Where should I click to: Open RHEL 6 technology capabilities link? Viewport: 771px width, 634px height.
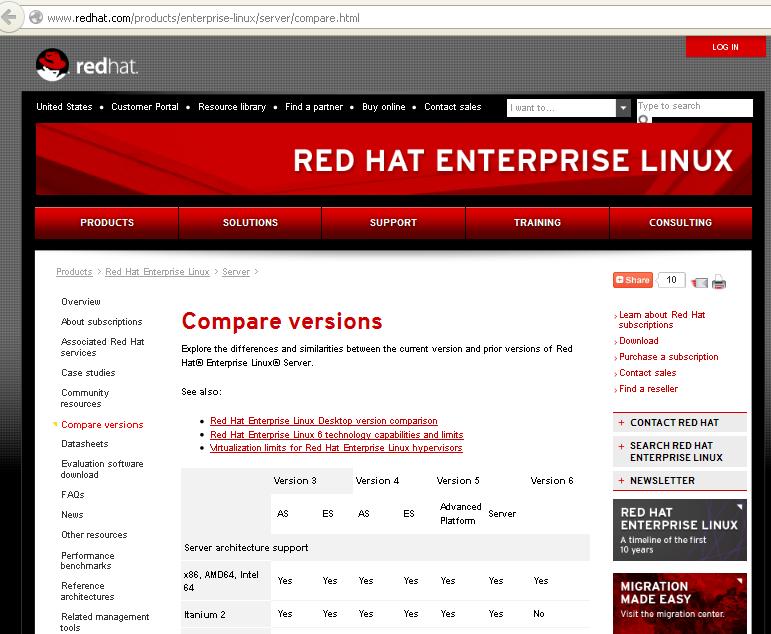click(x=336, y=434)
